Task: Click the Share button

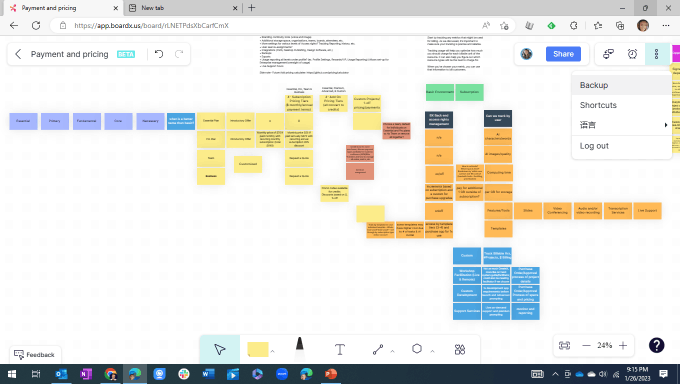Action: pyautogui.click(x=563, y=54)
